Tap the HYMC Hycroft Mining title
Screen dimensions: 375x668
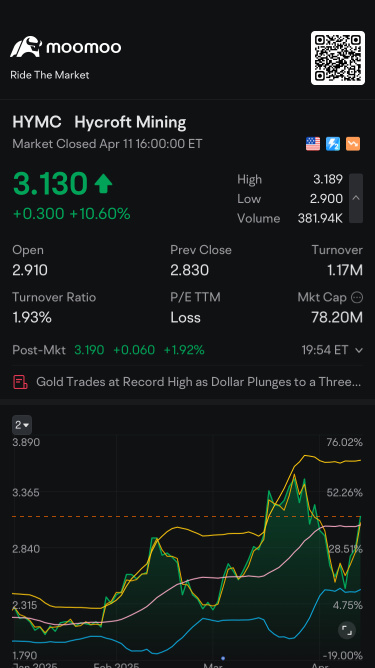(99, 123)
